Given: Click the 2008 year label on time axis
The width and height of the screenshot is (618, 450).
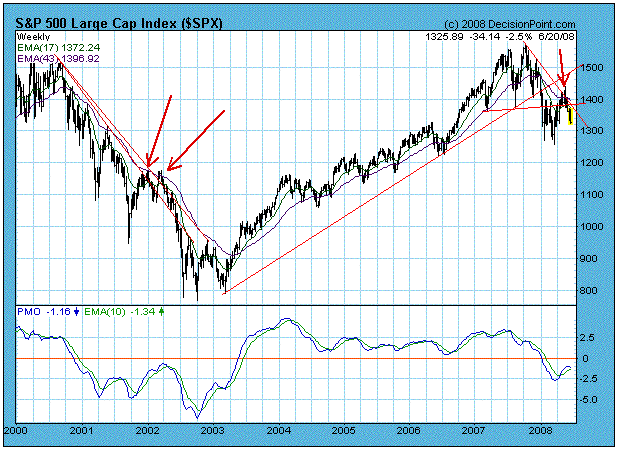Looking at the screenshot, I should pos(541,430).
